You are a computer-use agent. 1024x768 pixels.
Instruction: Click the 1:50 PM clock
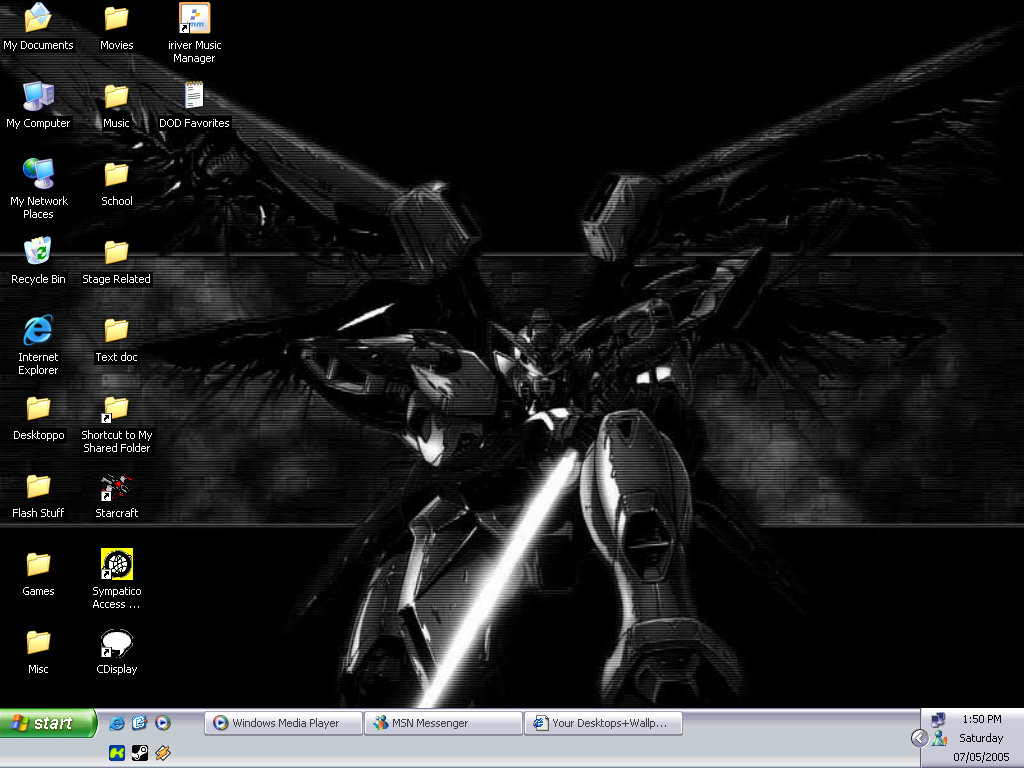(x=982, y=719)
